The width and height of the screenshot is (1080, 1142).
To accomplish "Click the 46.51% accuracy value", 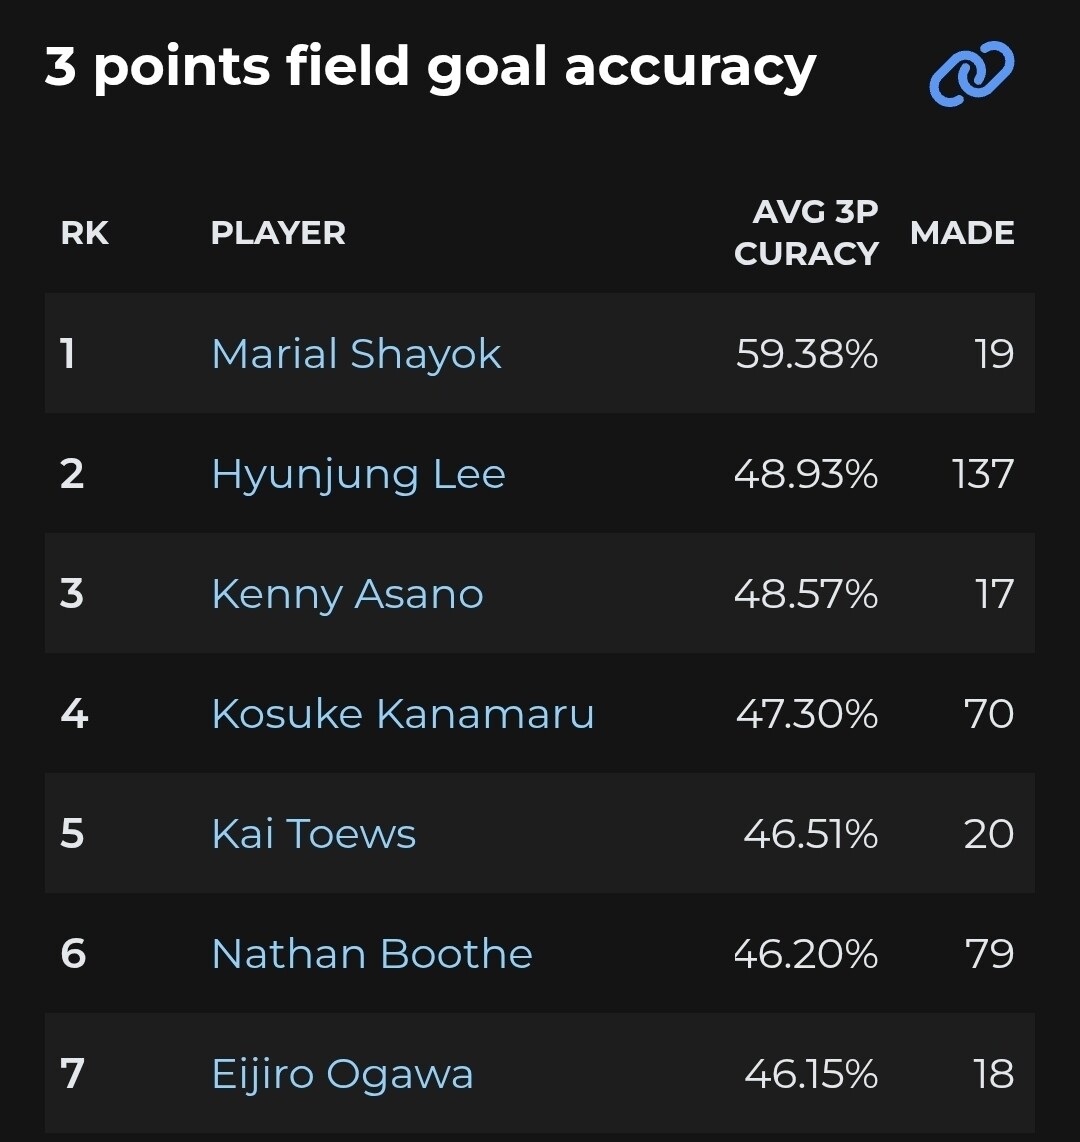I will click(x=810, y=834).
